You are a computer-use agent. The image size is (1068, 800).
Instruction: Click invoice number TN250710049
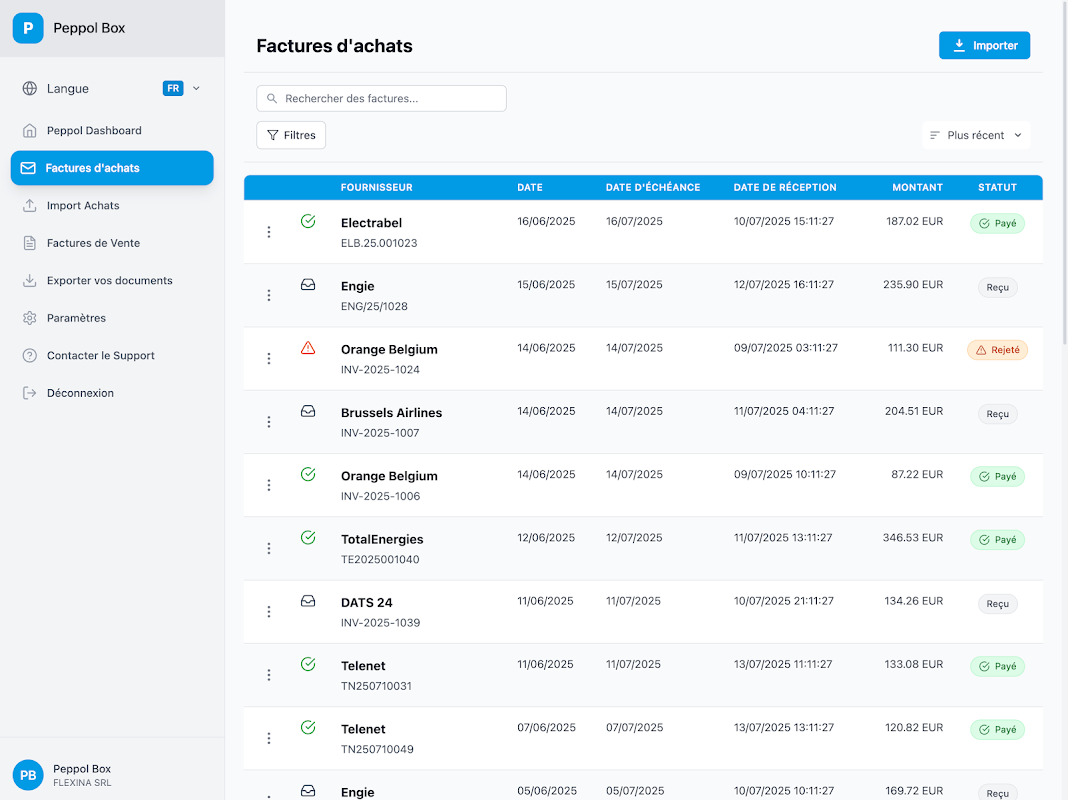click(377, 750)
